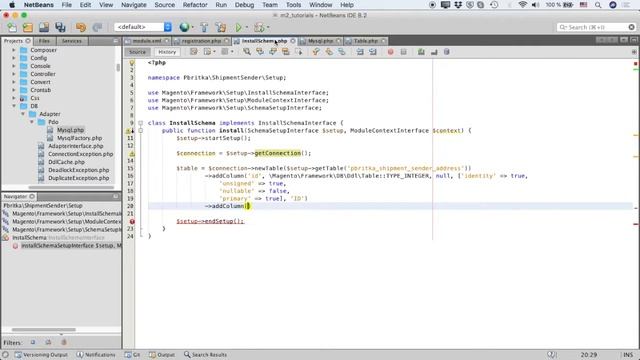
Task: Click the Shift Line Left icon
Action: click(360, 52)
